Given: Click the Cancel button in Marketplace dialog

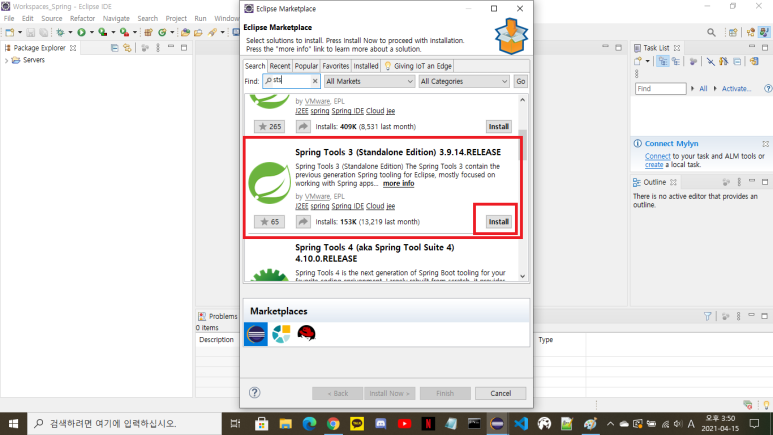Looking at the screenshot, I should pos(500,393).
